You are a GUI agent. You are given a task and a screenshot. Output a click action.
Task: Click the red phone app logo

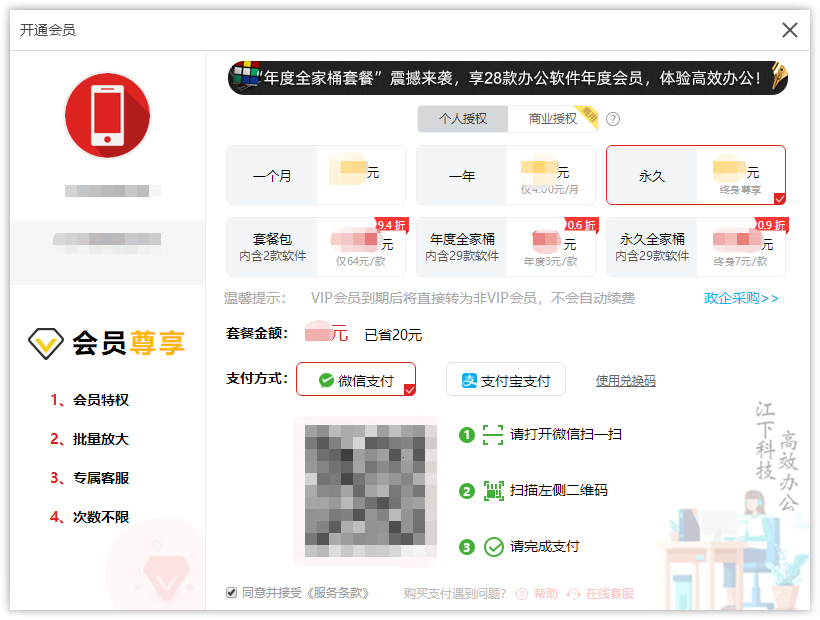click(107, 115)
